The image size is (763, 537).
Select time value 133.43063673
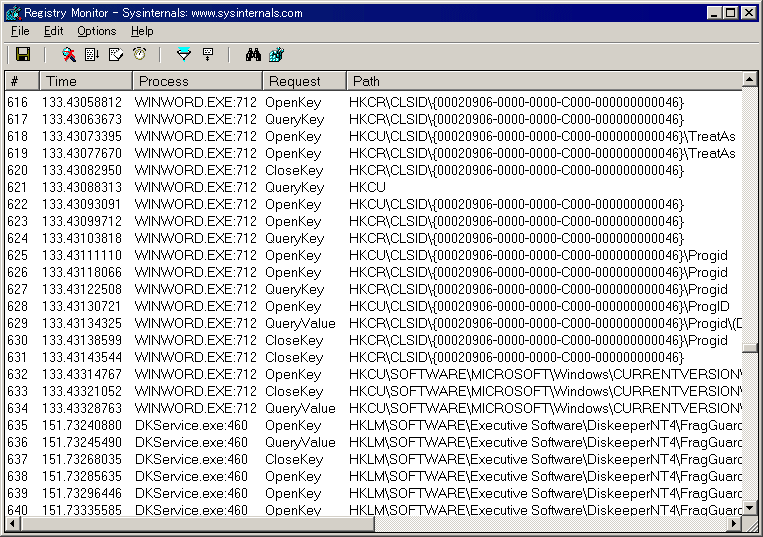[x=82, y=119]
